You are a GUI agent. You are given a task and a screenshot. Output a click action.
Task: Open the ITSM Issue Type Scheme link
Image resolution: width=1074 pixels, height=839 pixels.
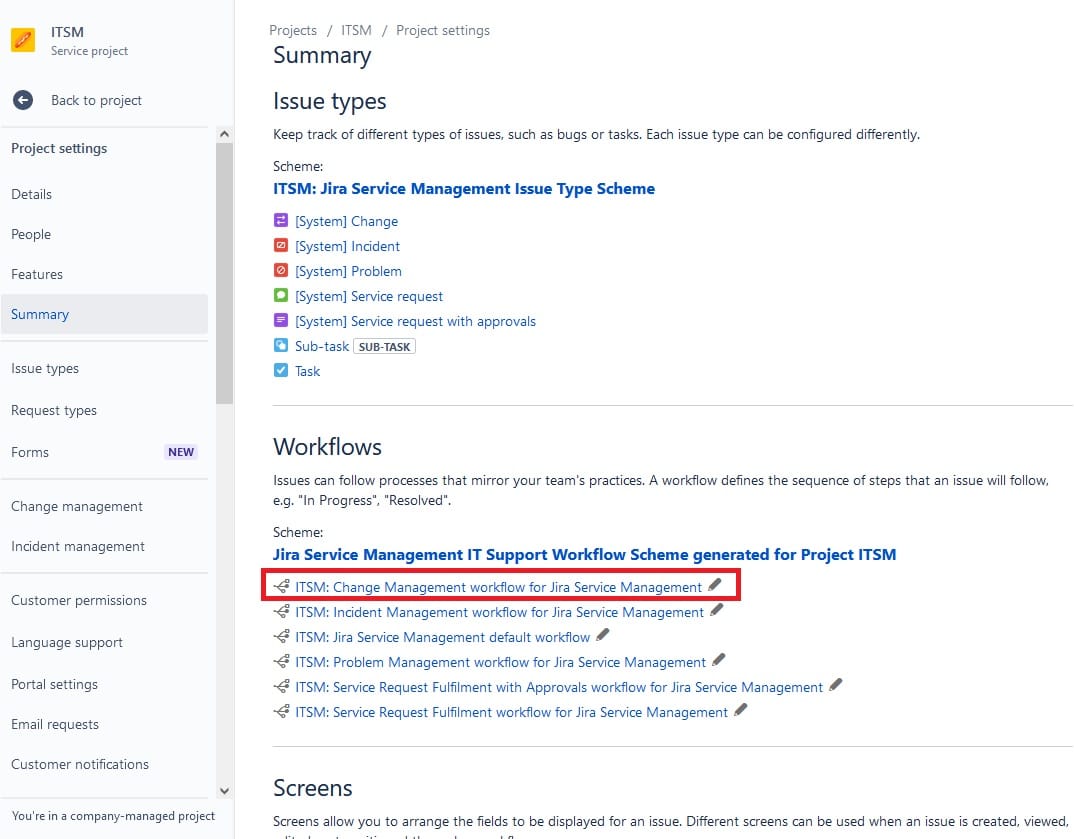click(464, 188)
